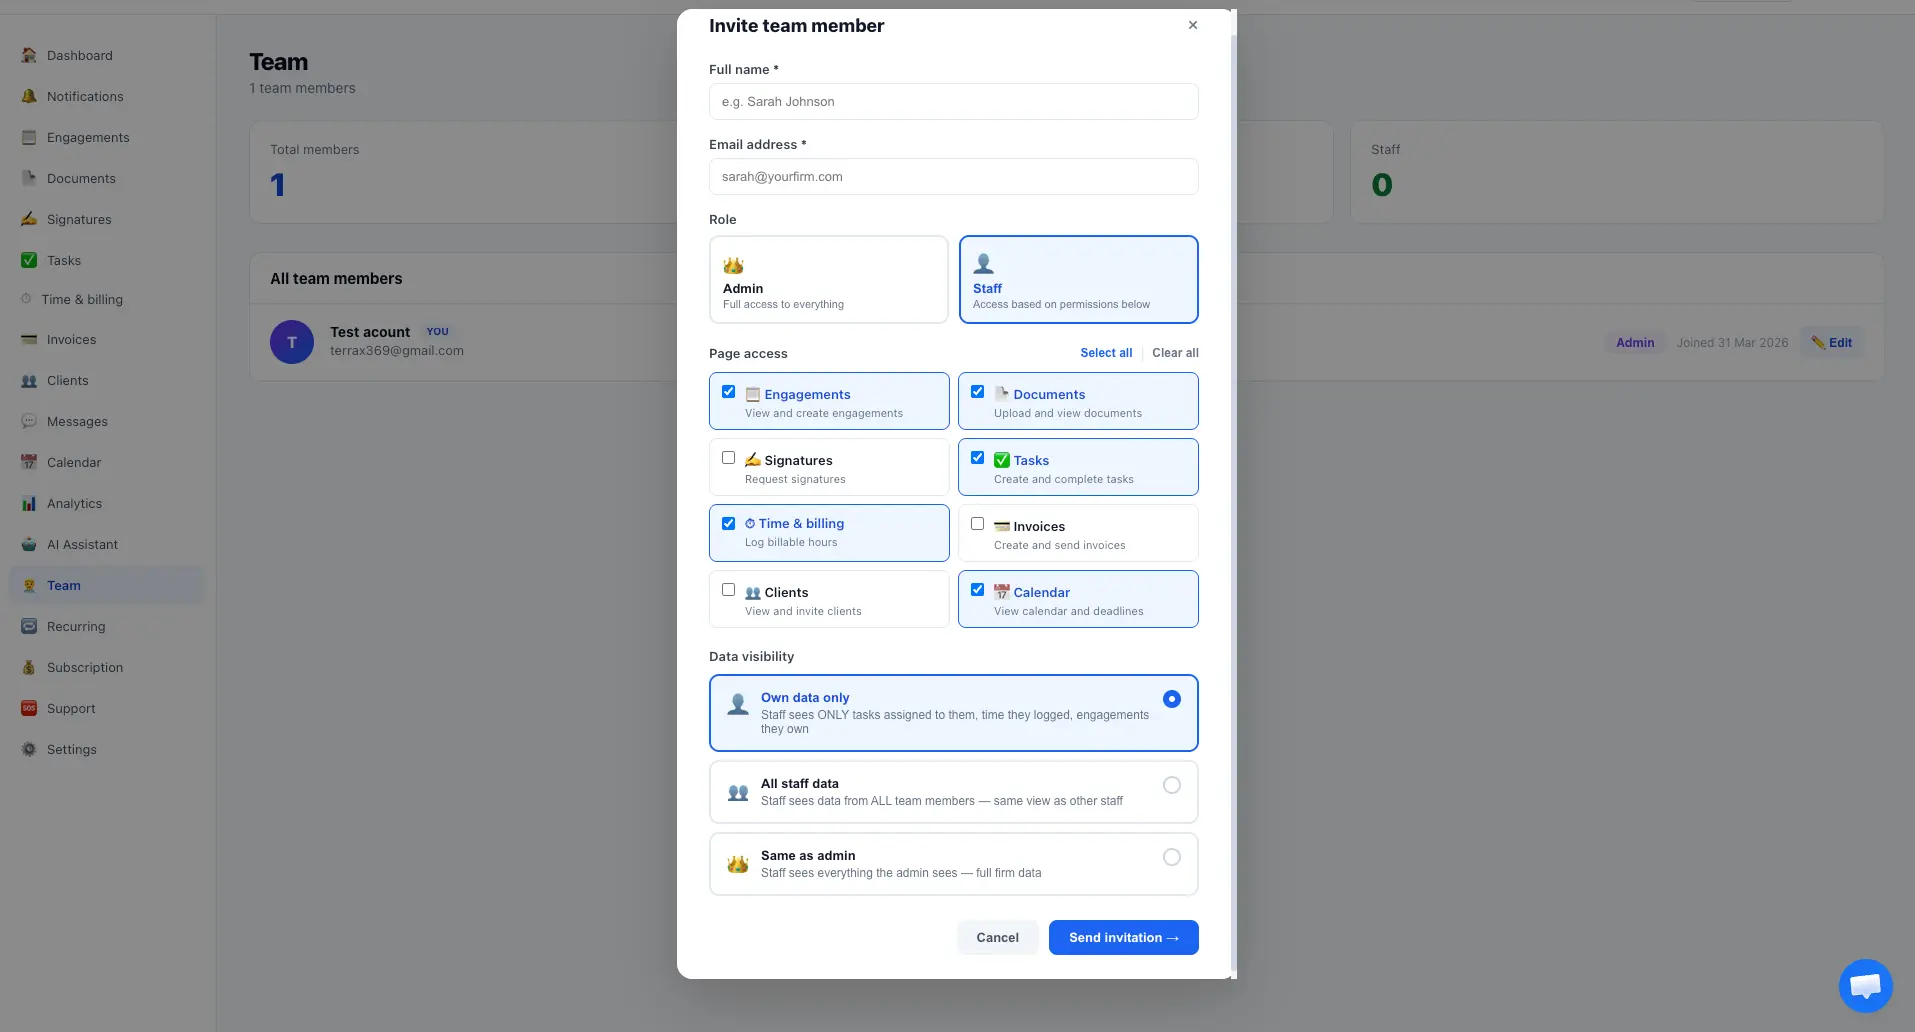Open the Analytics chart icon

(28, 503)
